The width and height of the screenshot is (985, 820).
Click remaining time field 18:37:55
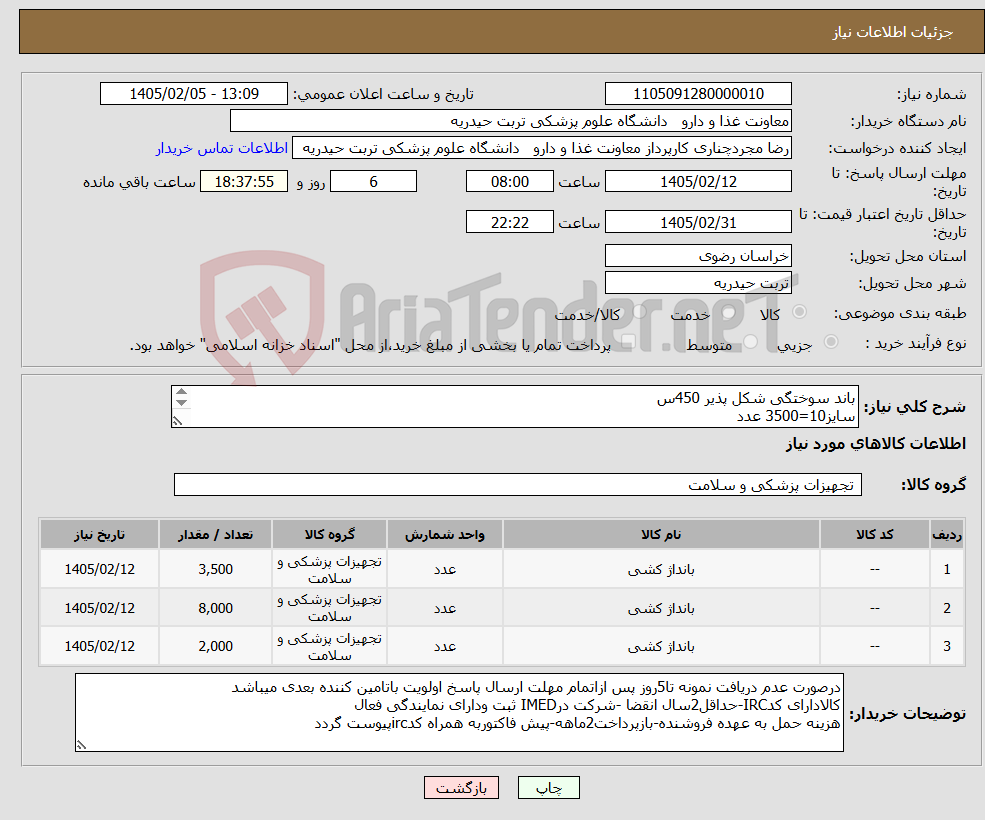point(244,182)
